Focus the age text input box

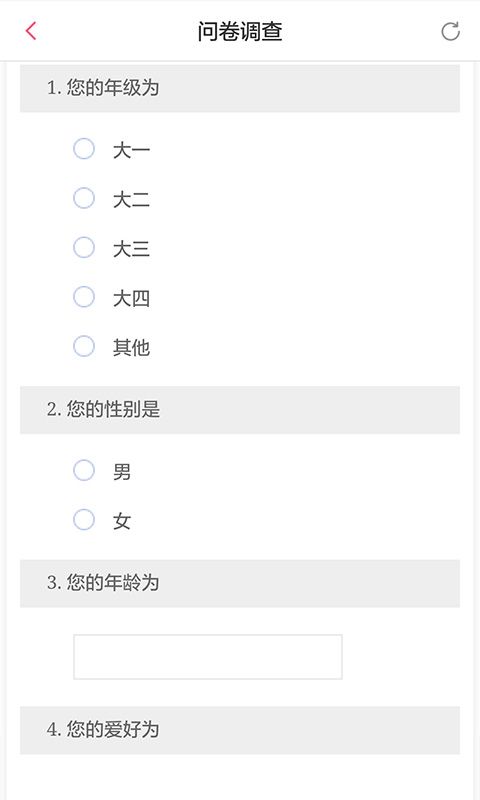tap(208, 657)
